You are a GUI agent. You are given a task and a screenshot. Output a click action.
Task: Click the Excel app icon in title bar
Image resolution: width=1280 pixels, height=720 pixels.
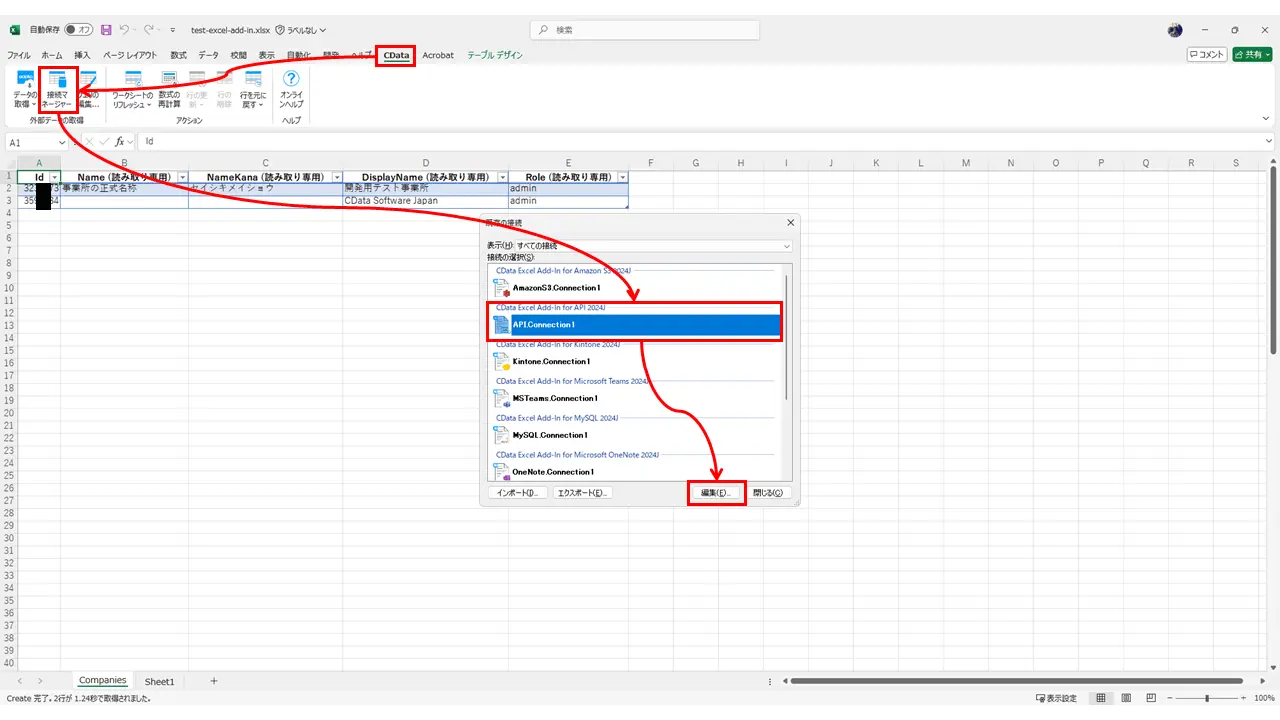click(15, 30)
